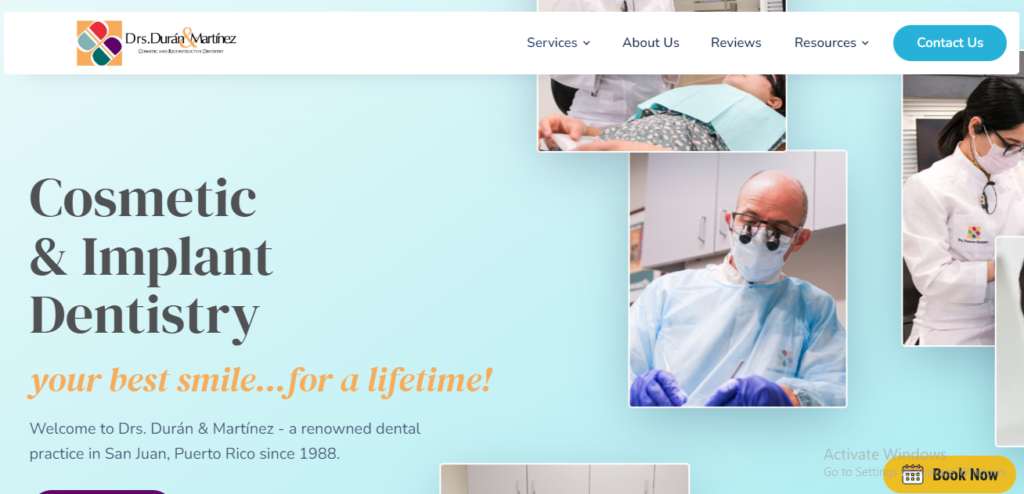Screen dimensions: 1024x494
Task: Click the purple button below welcome text
Action: (x=101, y=491)
